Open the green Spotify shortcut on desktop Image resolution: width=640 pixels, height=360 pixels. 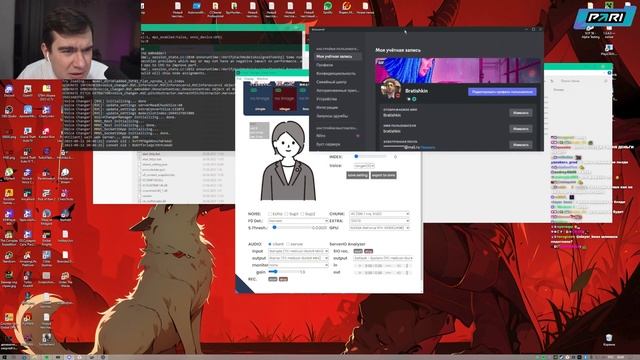[x=327, y=9]
